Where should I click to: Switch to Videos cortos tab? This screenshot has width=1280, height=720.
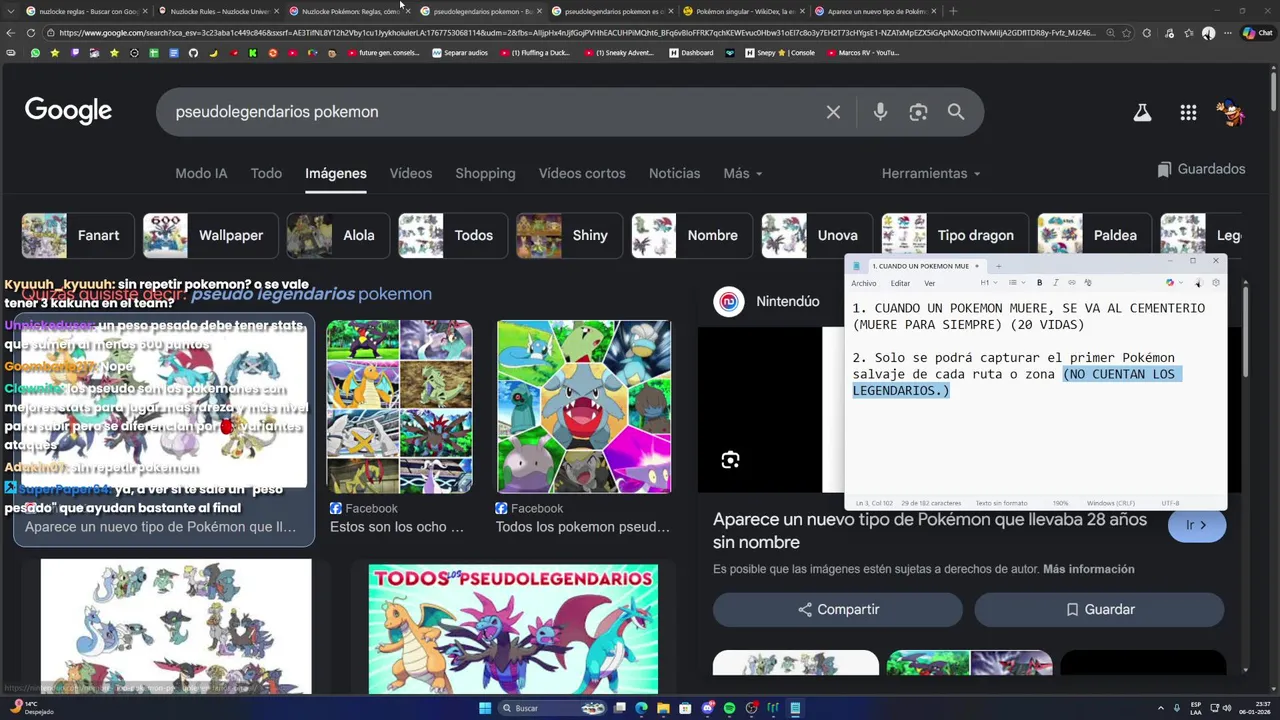pos(582,173)
